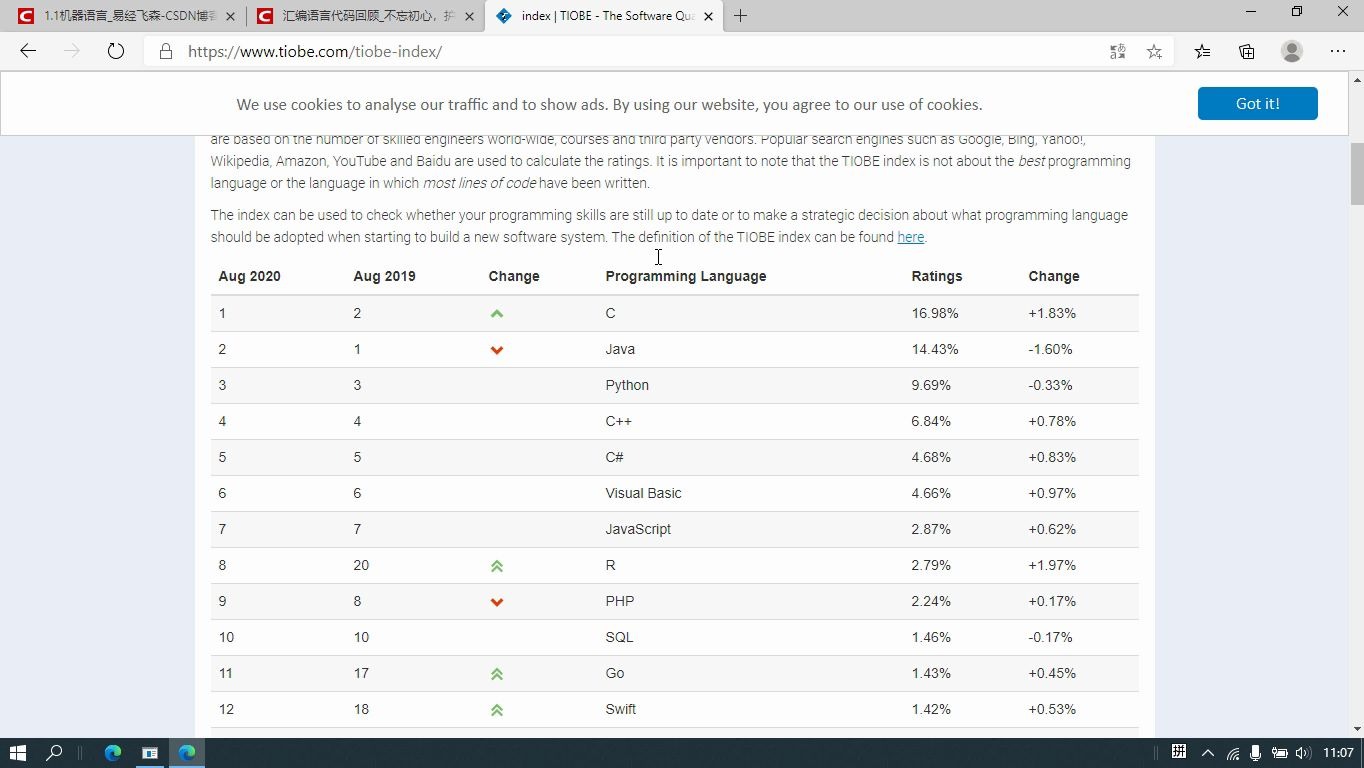Click the 14.43% rating for Java

935,349
